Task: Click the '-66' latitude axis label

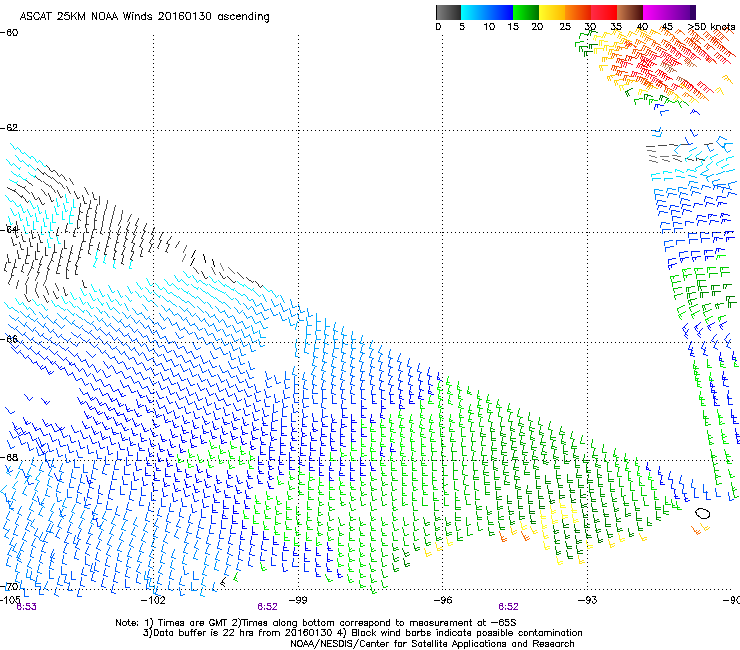Action: (9, 339)
